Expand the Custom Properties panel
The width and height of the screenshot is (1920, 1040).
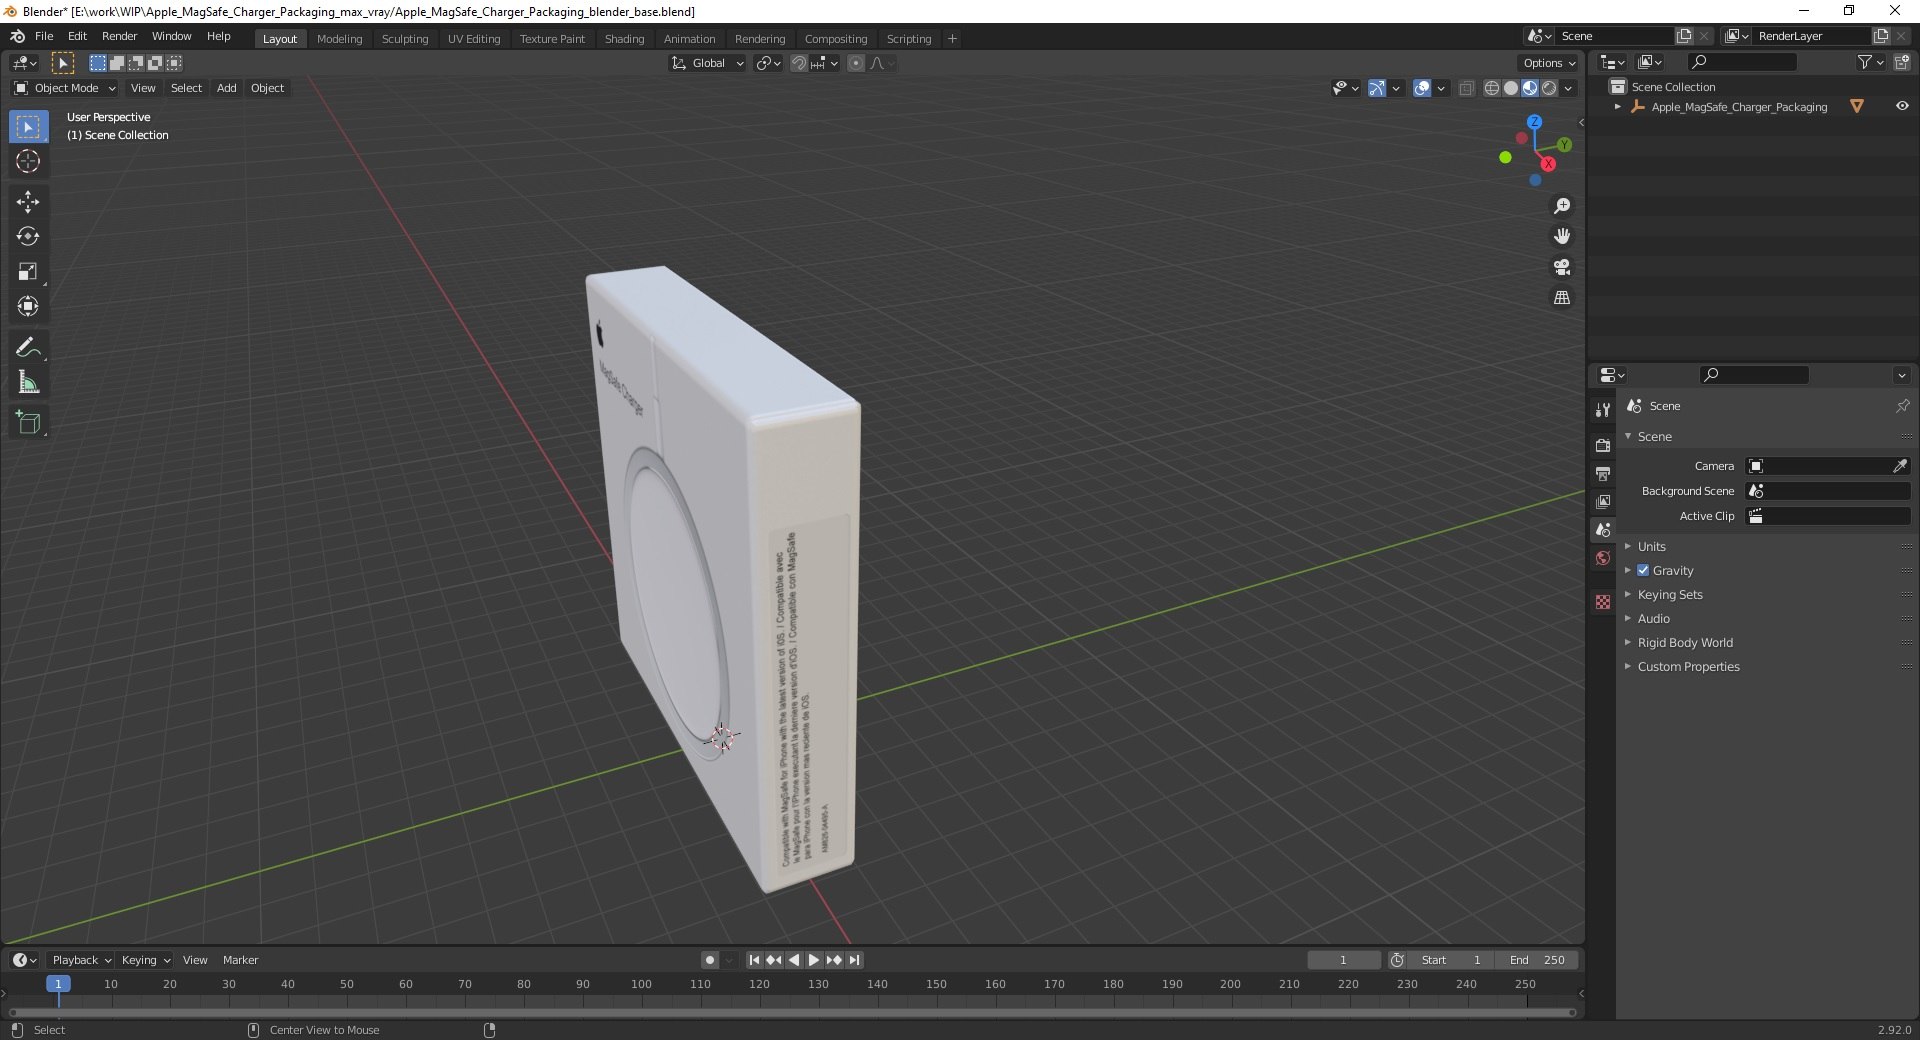(x=1688, y=666)
